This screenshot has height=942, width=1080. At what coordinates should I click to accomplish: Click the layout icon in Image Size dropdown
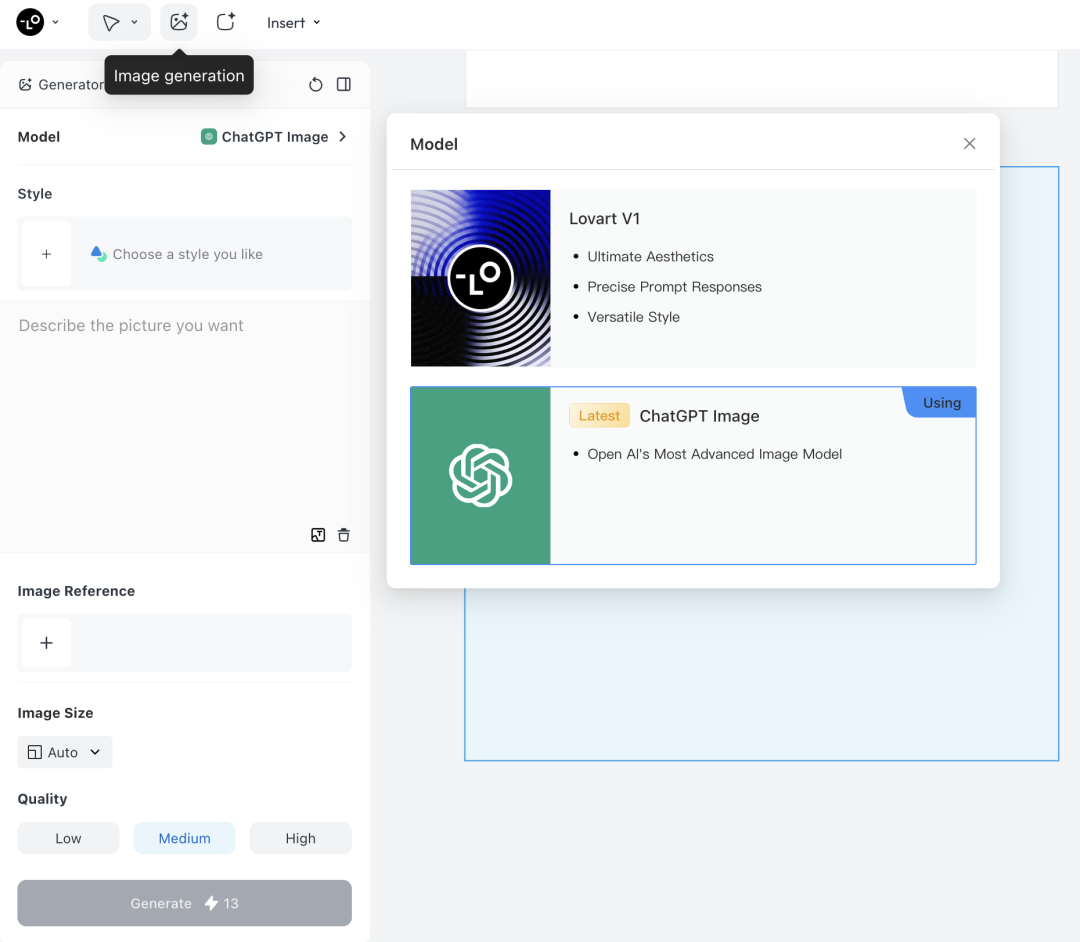tap(34, 753)
